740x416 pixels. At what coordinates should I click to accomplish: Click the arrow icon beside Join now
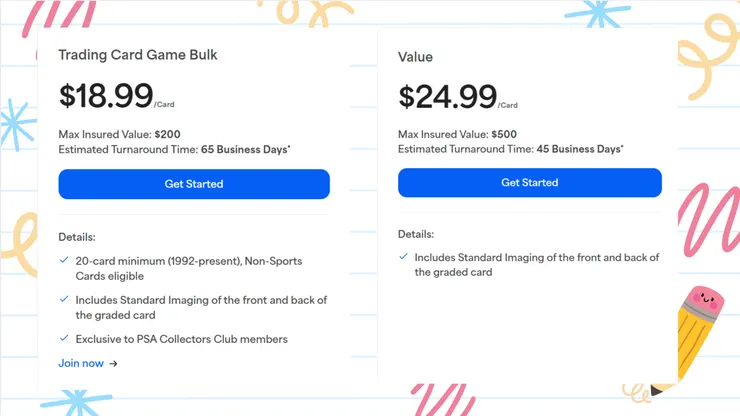coord(114,363)
